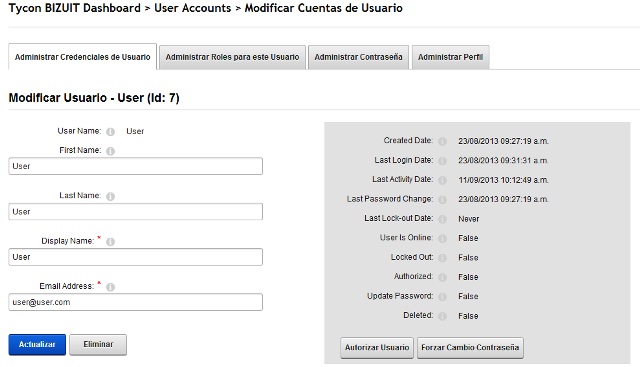Click info icon next to Locked Out
This screenshot has height=367, width=640.
[442, 258]
